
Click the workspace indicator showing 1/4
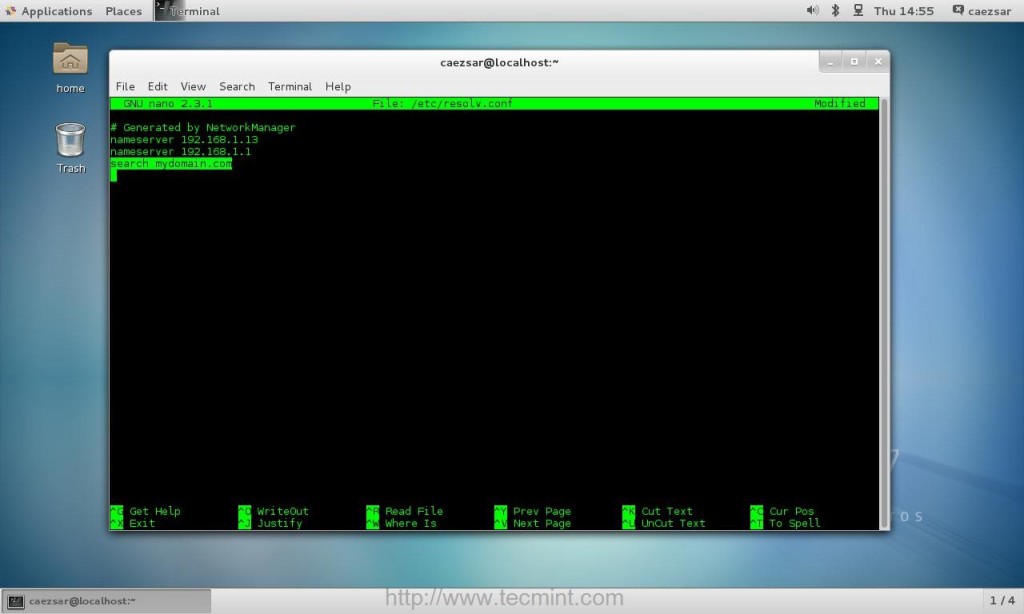point(1003,600)
